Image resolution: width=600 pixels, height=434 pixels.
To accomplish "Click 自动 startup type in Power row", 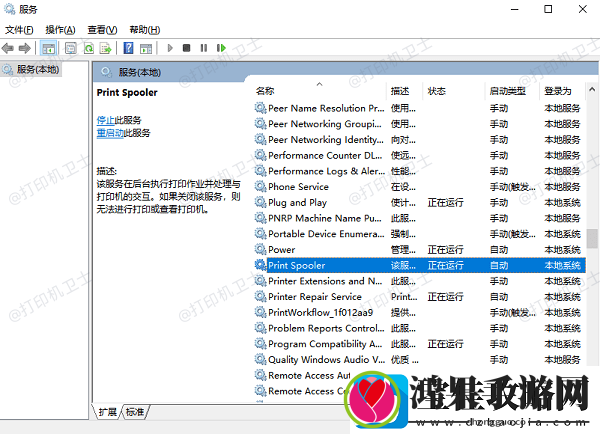I will [499, 250].
